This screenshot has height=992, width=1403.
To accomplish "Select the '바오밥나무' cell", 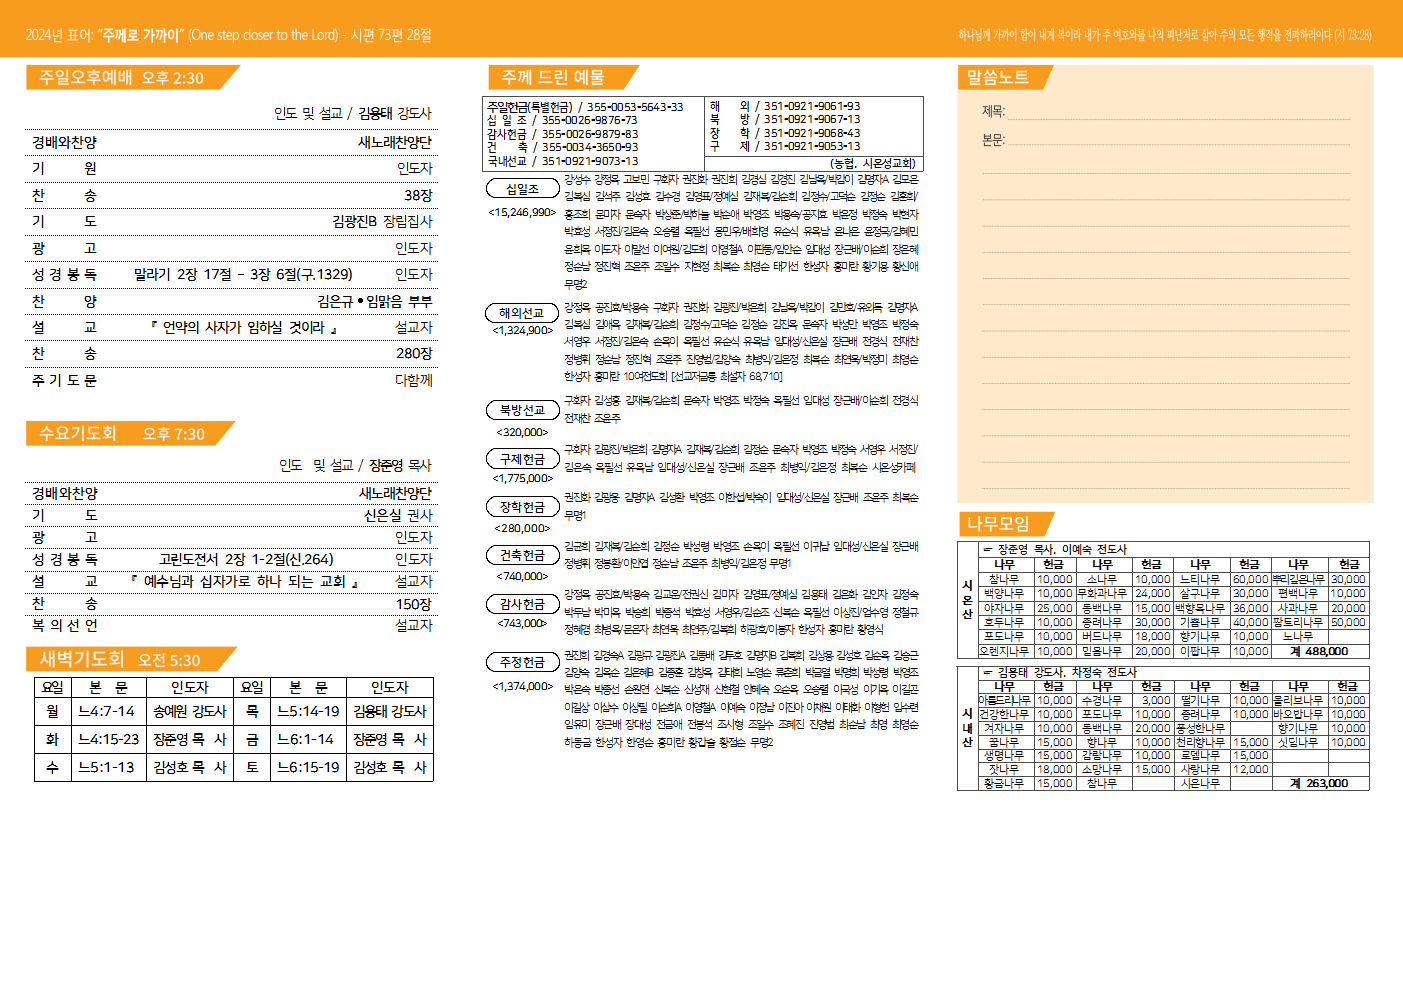I will pos(1298,714).
